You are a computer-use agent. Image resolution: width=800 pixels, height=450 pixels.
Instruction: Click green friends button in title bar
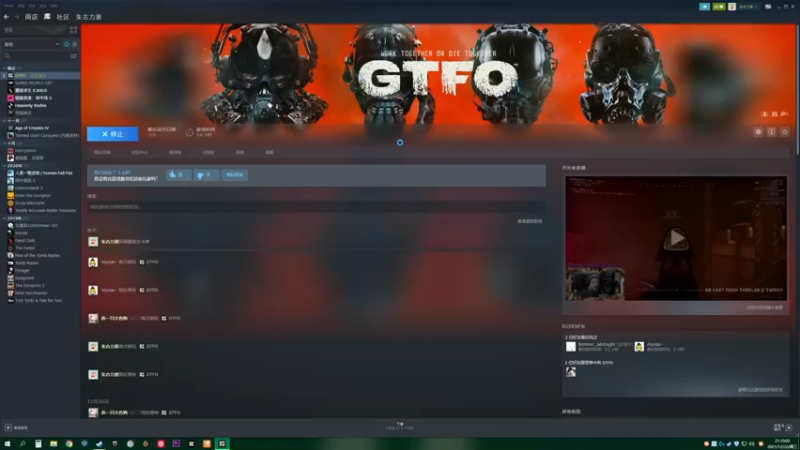coord(719,7)
